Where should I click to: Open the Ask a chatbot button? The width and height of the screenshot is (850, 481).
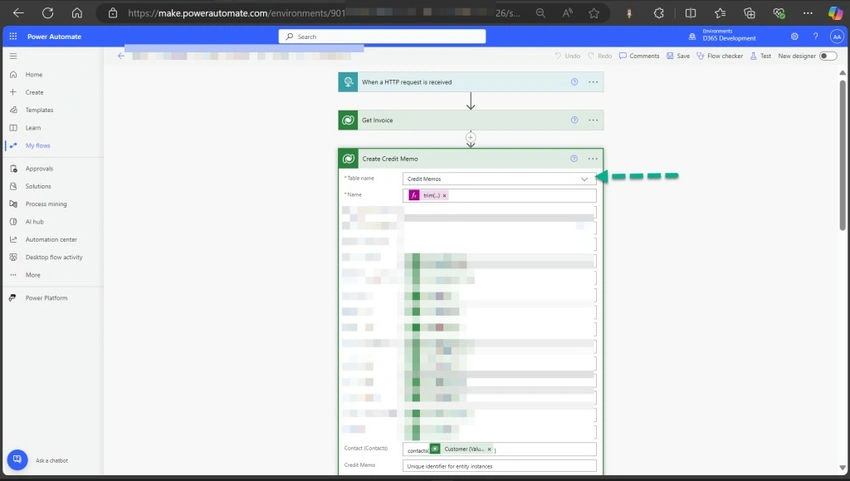point(17,460)
